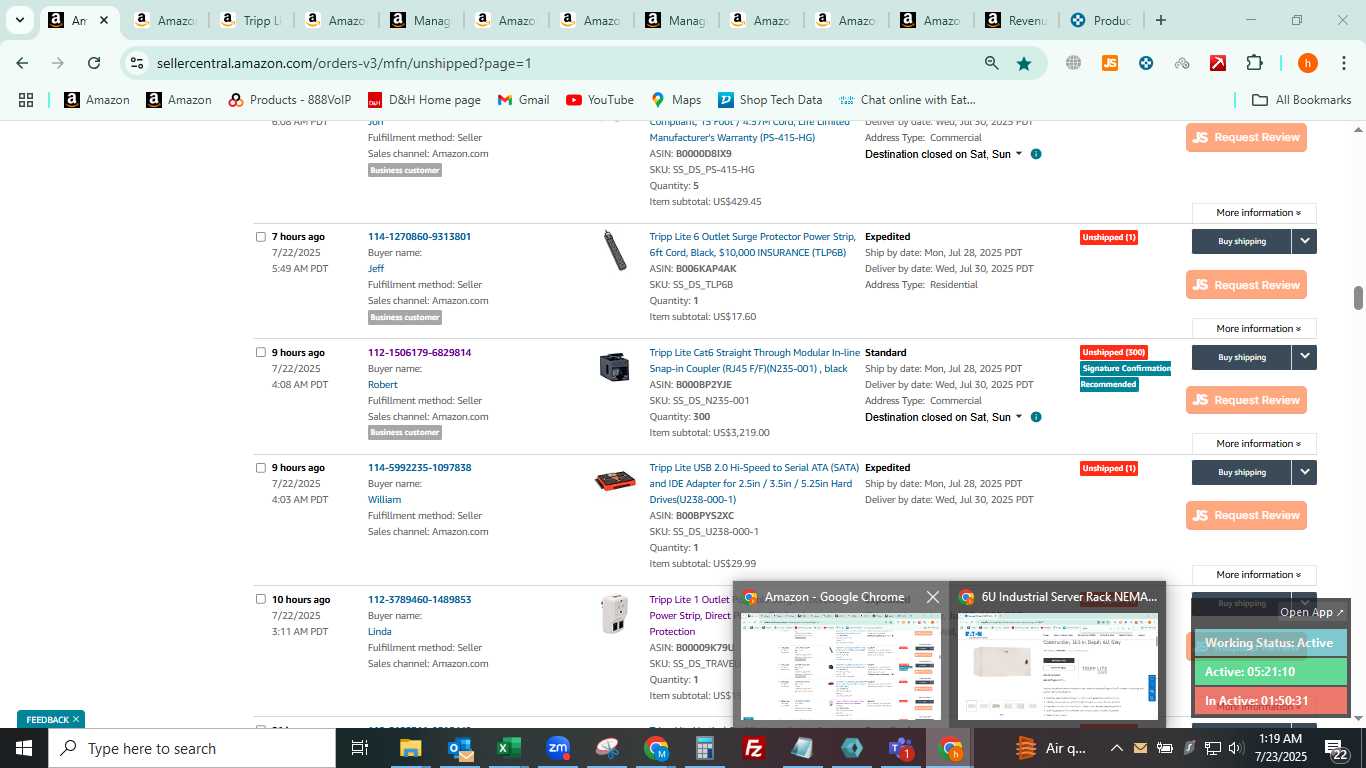Screen dimensions: 1366x768
Task: Expand Destination closed dropdown in Robert's order
Action: coord(1019,417)
